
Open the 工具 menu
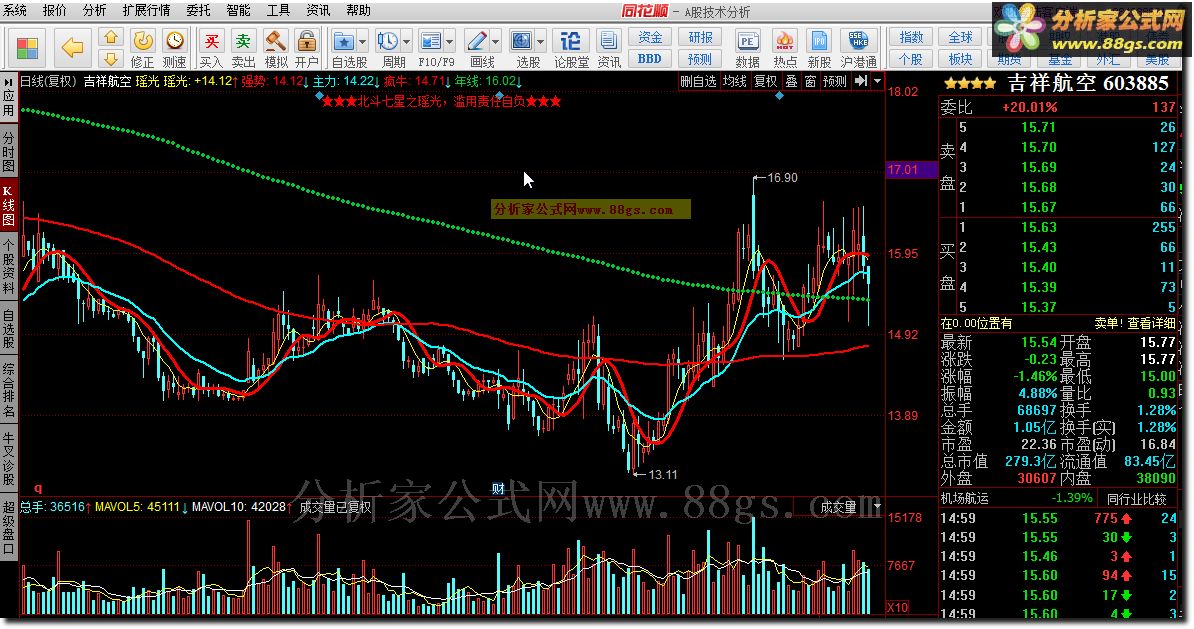278,10
